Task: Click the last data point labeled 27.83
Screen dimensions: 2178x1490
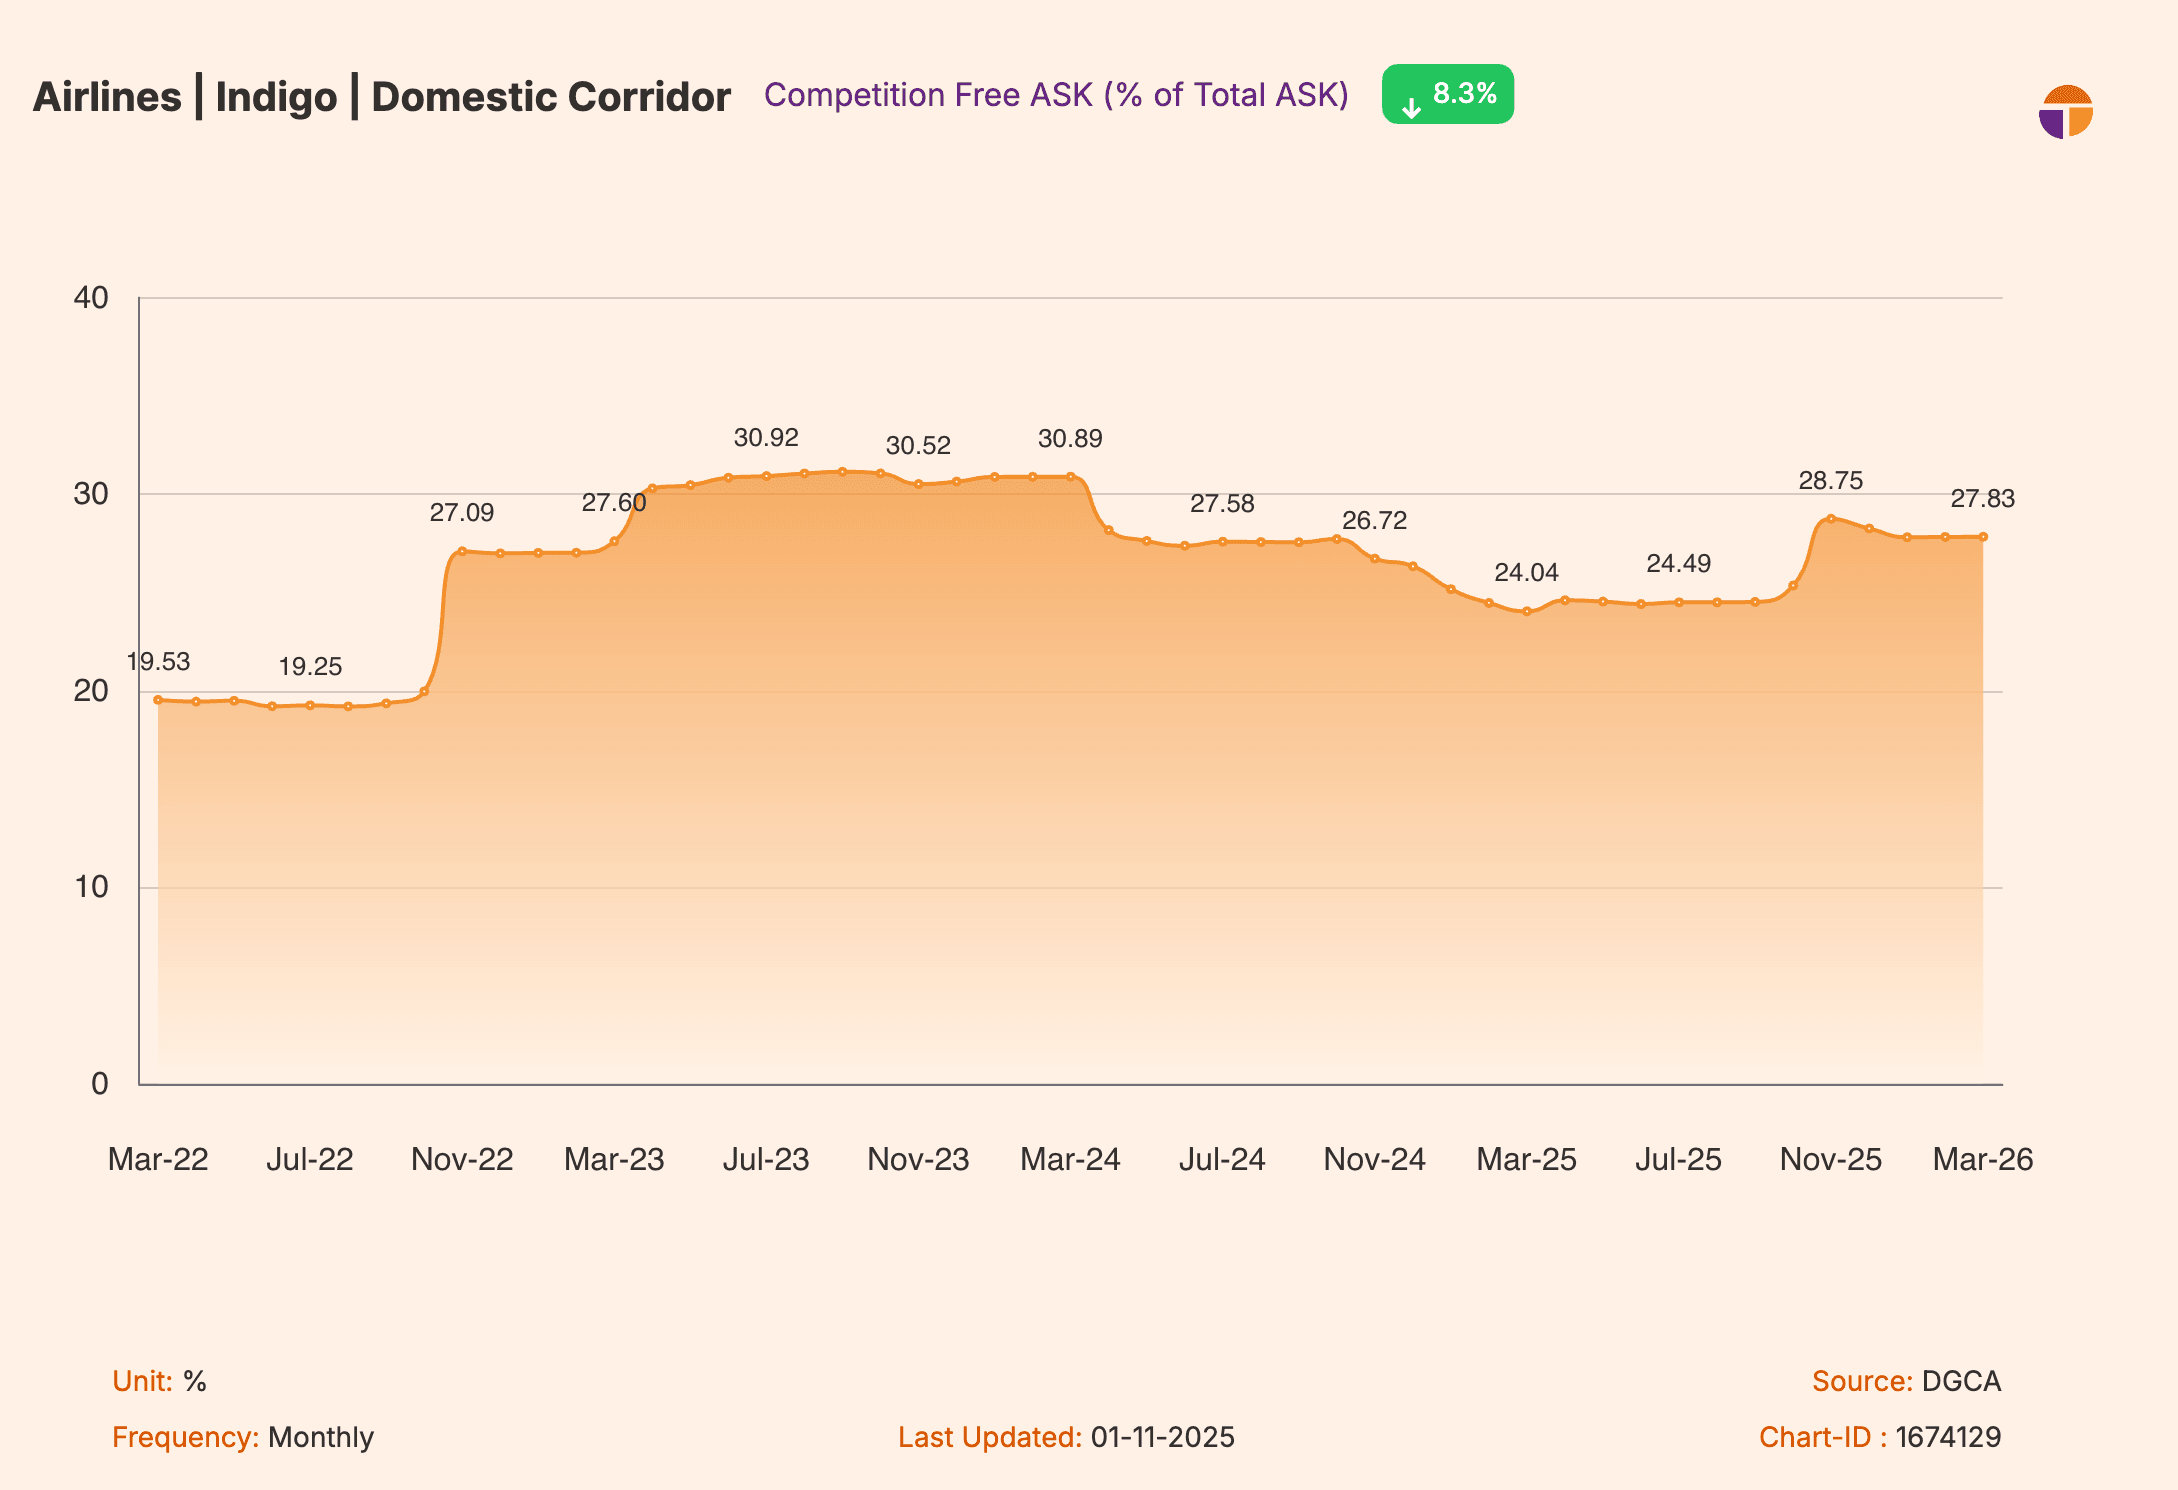Action: point(1982,536)
